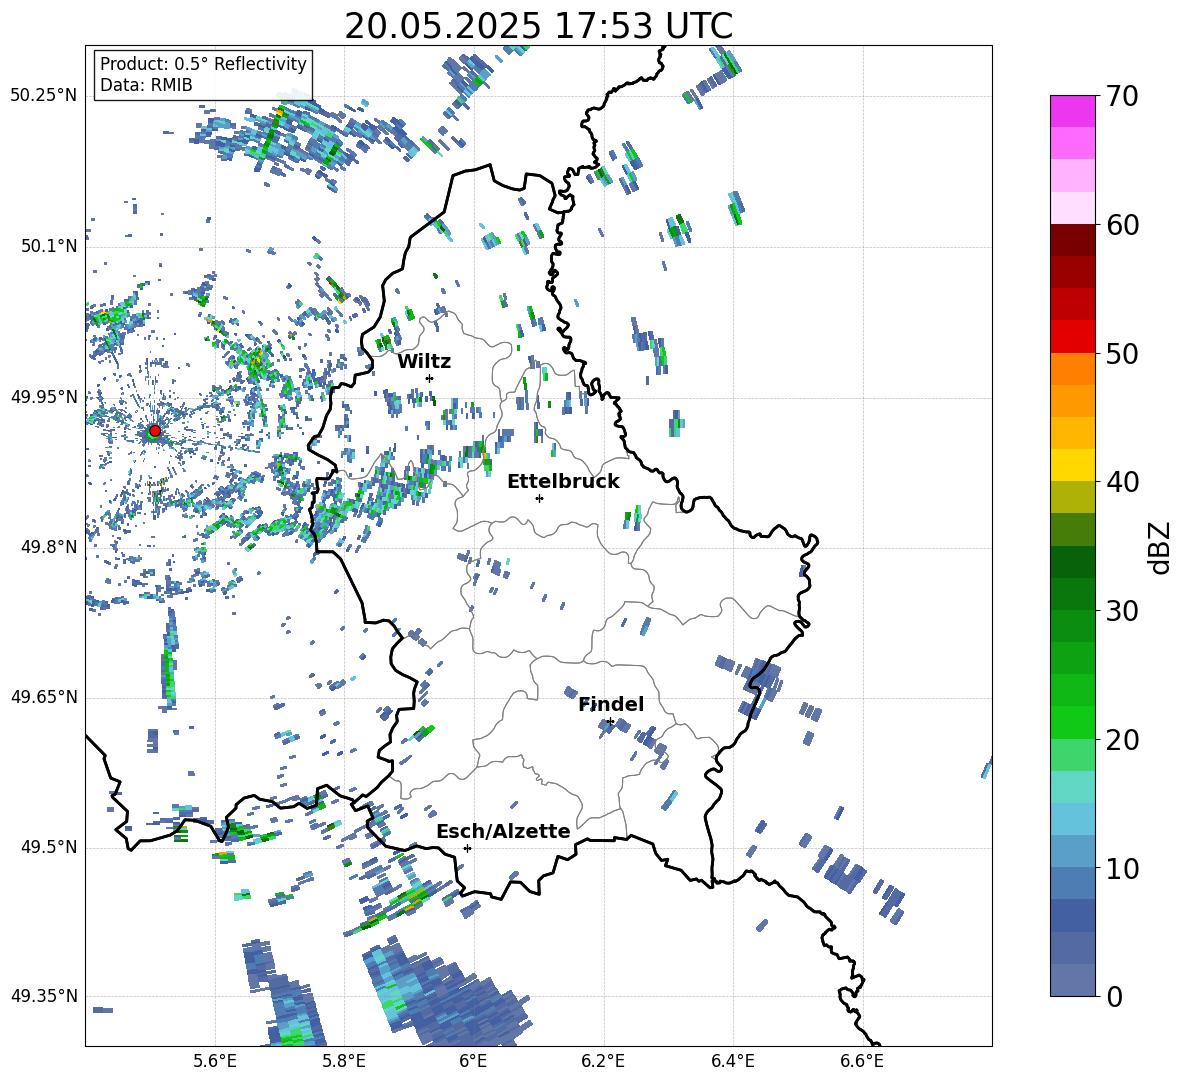Click the Ettelbruck city label

(x=563, y=482)
